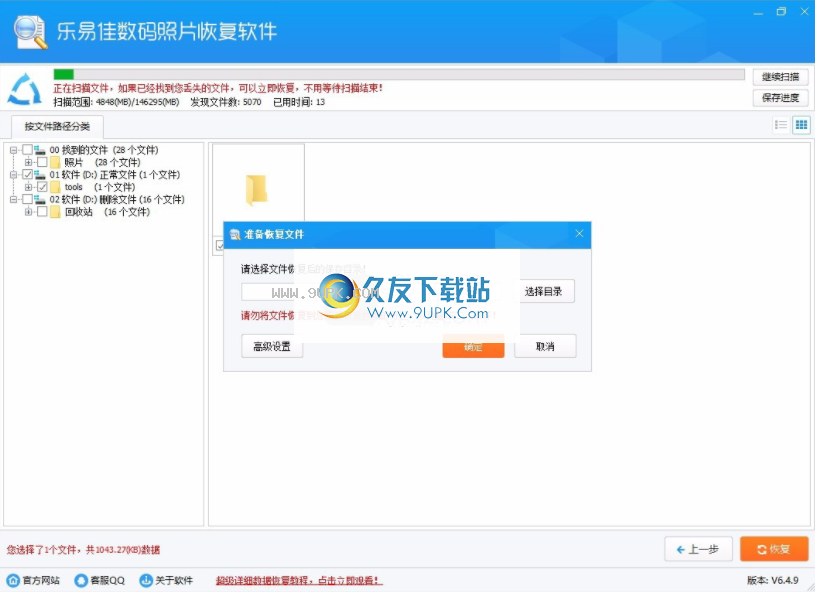
Task: Click the 官方网站 home icon
Action: pos(13,581)
